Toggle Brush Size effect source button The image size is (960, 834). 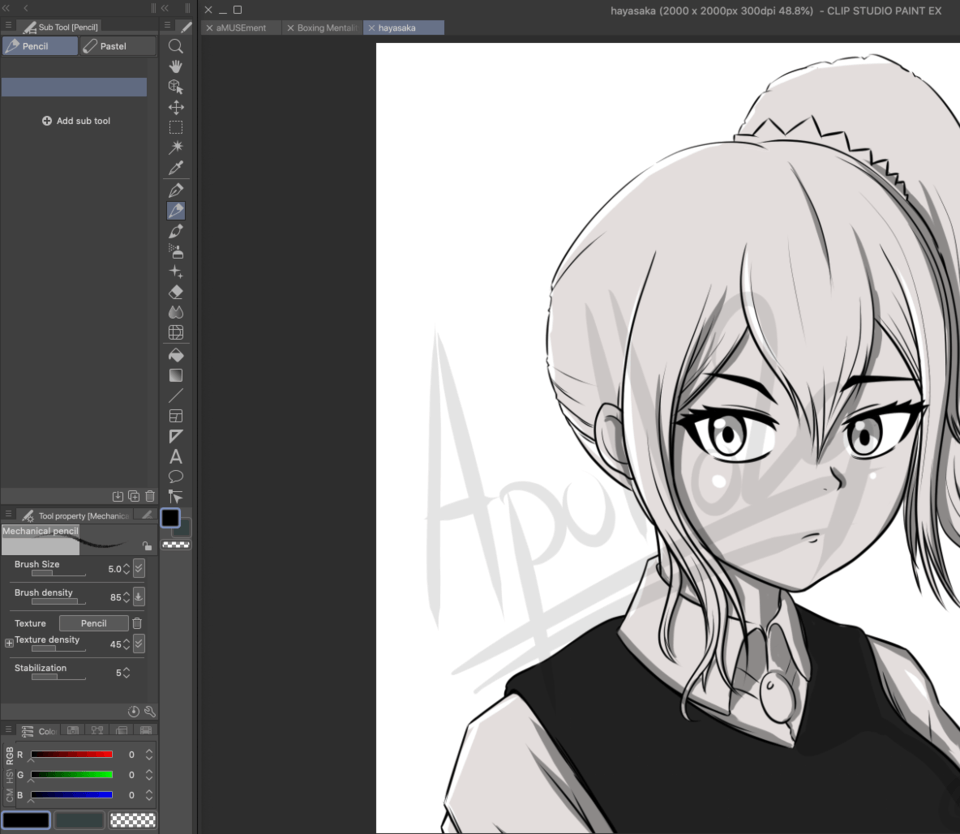(x=139, y=568)
